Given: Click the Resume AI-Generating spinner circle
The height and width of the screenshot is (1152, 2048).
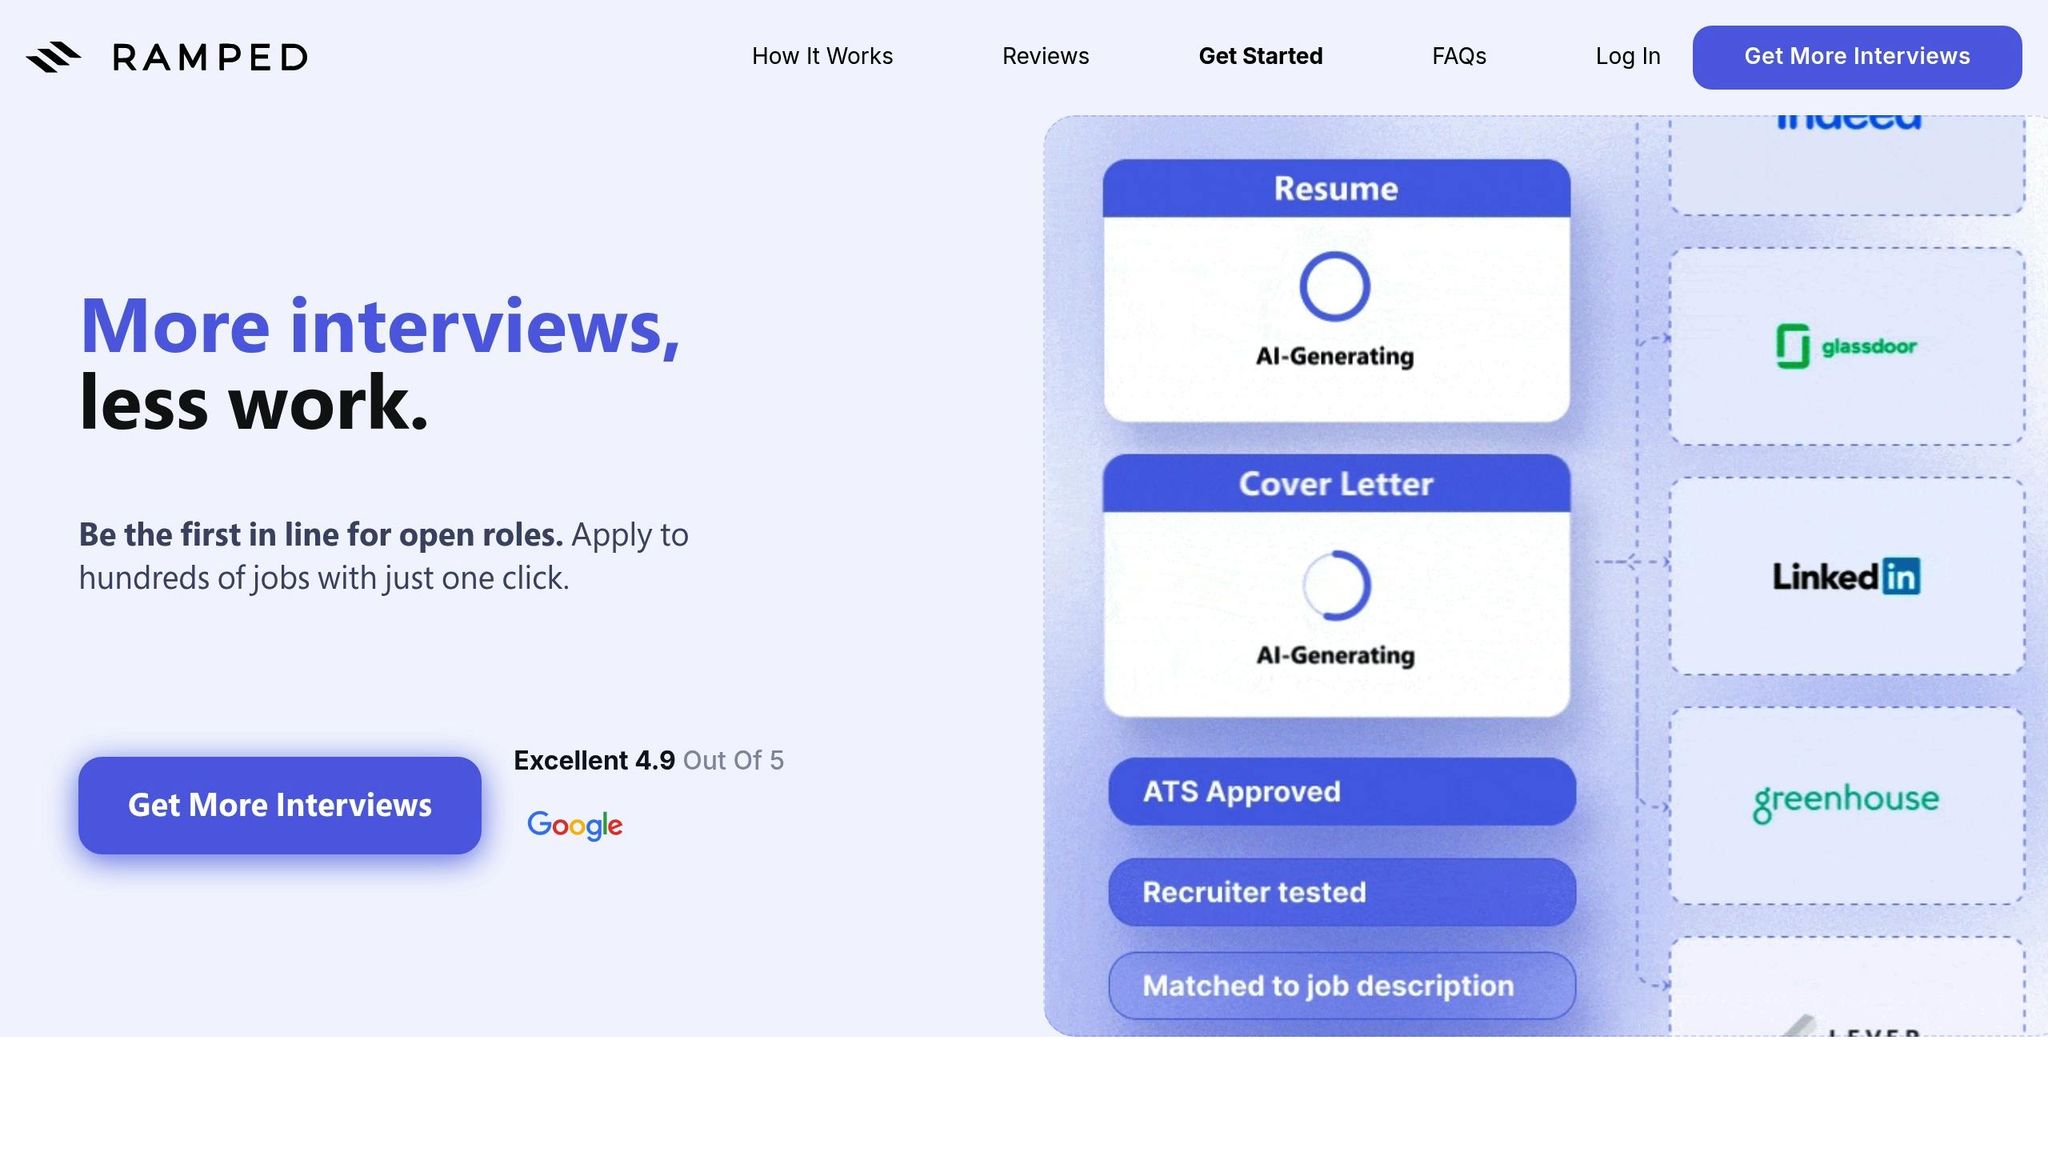Looking at the screenshot, I should pos(1335,286).
